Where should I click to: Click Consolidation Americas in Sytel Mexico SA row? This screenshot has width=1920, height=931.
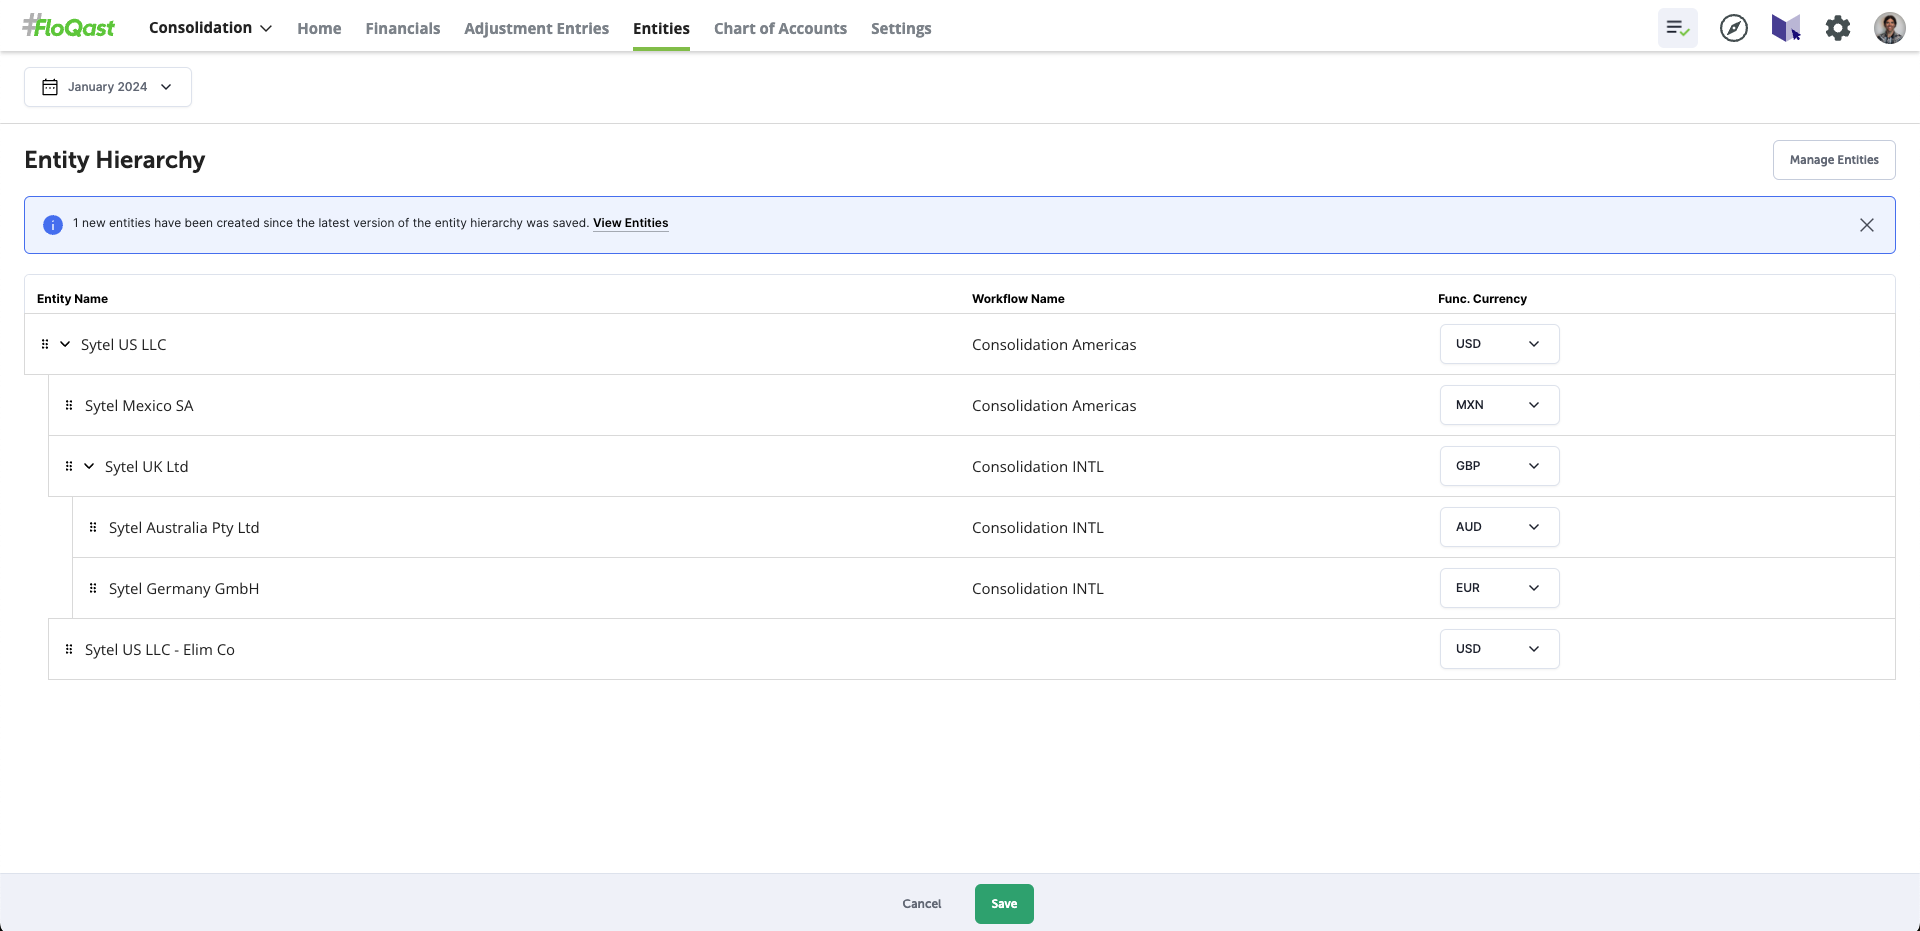tap(1054, 406)
